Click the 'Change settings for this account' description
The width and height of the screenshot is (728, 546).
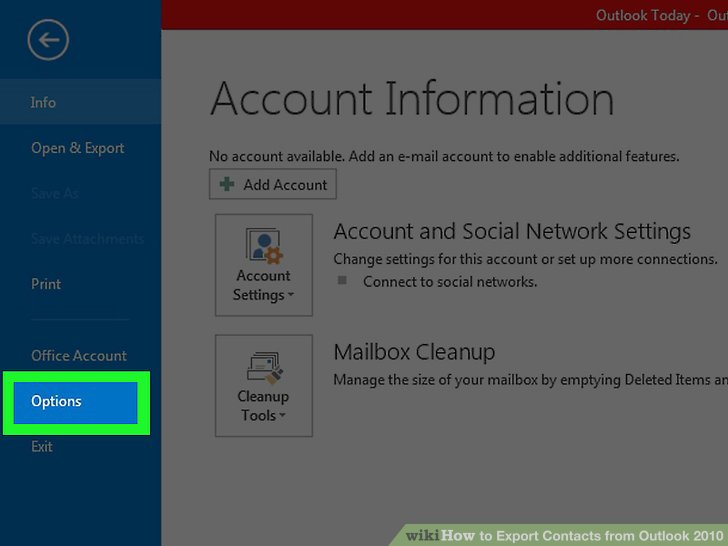[x=525, y=259]
